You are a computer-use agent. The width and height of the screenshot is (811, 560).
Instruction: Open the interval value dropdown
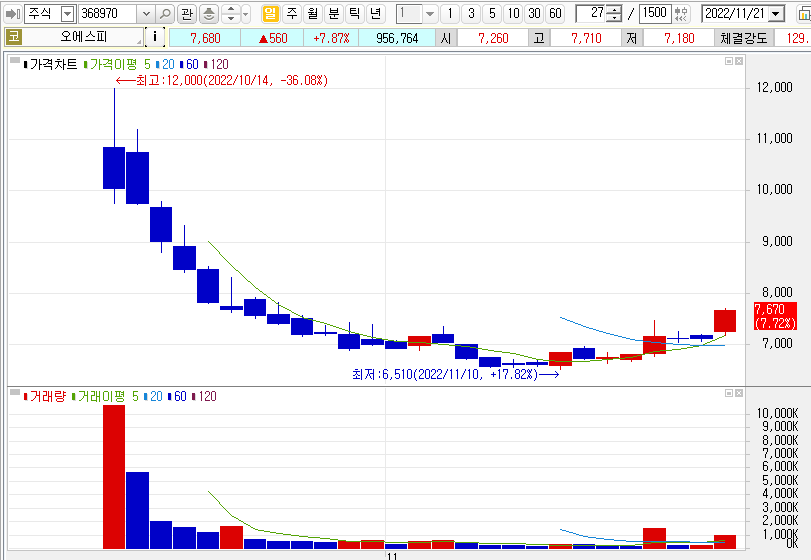pos(430,14)
